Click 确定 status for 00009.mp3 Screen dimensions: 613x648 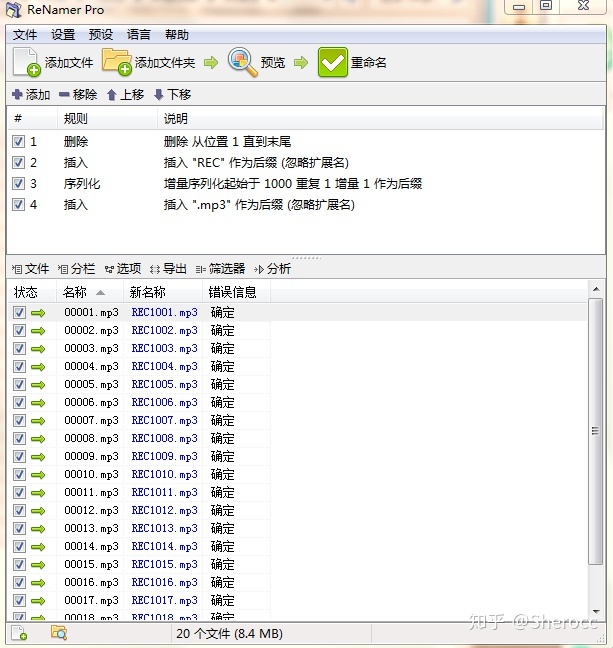pyautogui.click(x=222, y=457)
